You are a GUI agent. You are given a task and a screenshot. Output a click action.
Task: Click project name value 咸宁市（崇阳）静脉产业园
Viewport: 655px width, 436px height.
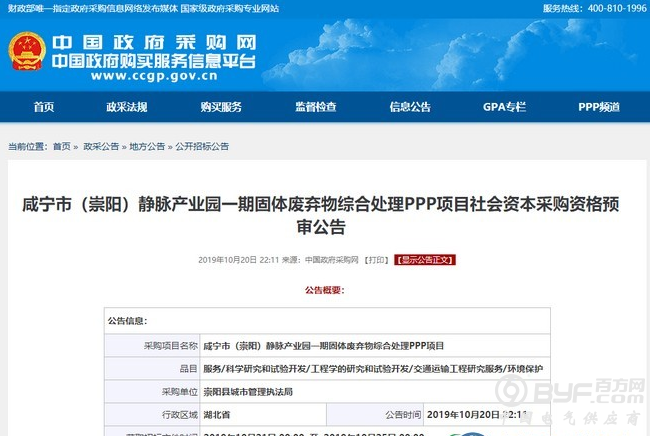tap(324, 346)
